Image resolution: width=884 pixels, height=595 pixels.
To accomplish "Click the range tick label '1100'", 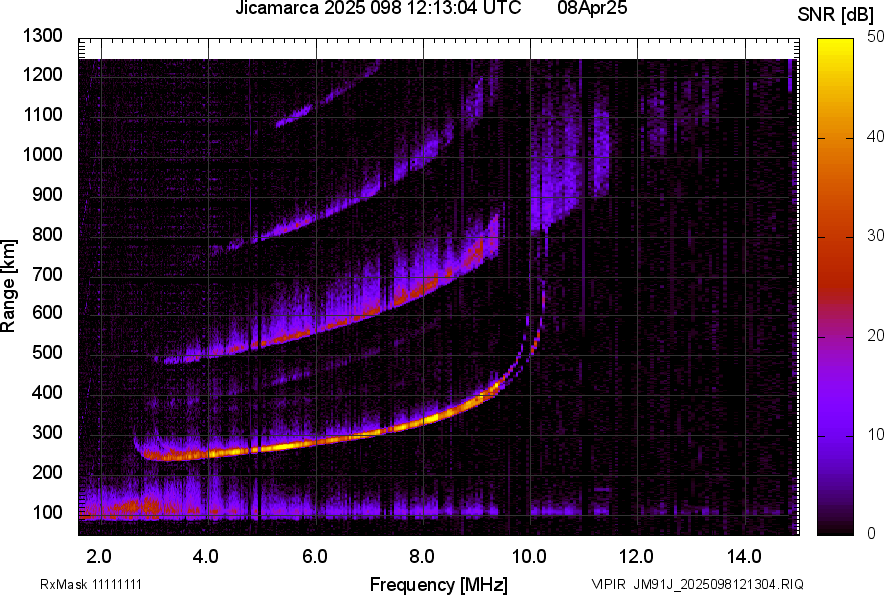I will pyautogui.click(x=42, y=114).
